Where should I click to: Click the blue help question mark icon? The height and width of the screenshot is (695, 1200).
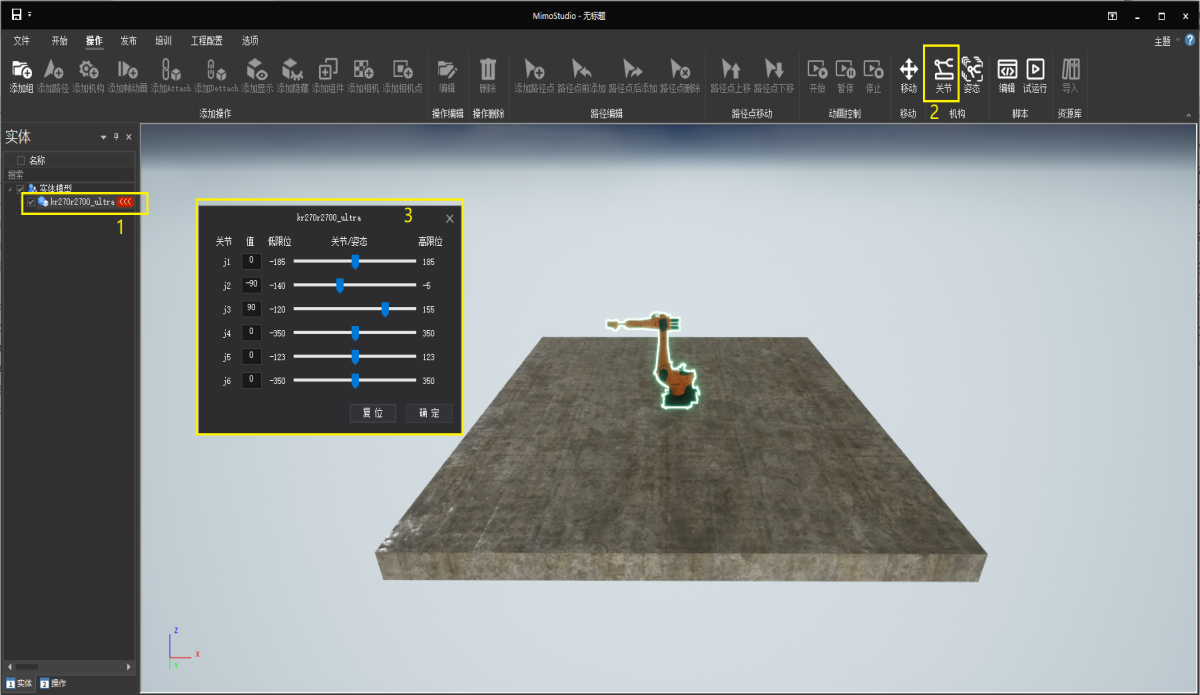point(1189,41)
